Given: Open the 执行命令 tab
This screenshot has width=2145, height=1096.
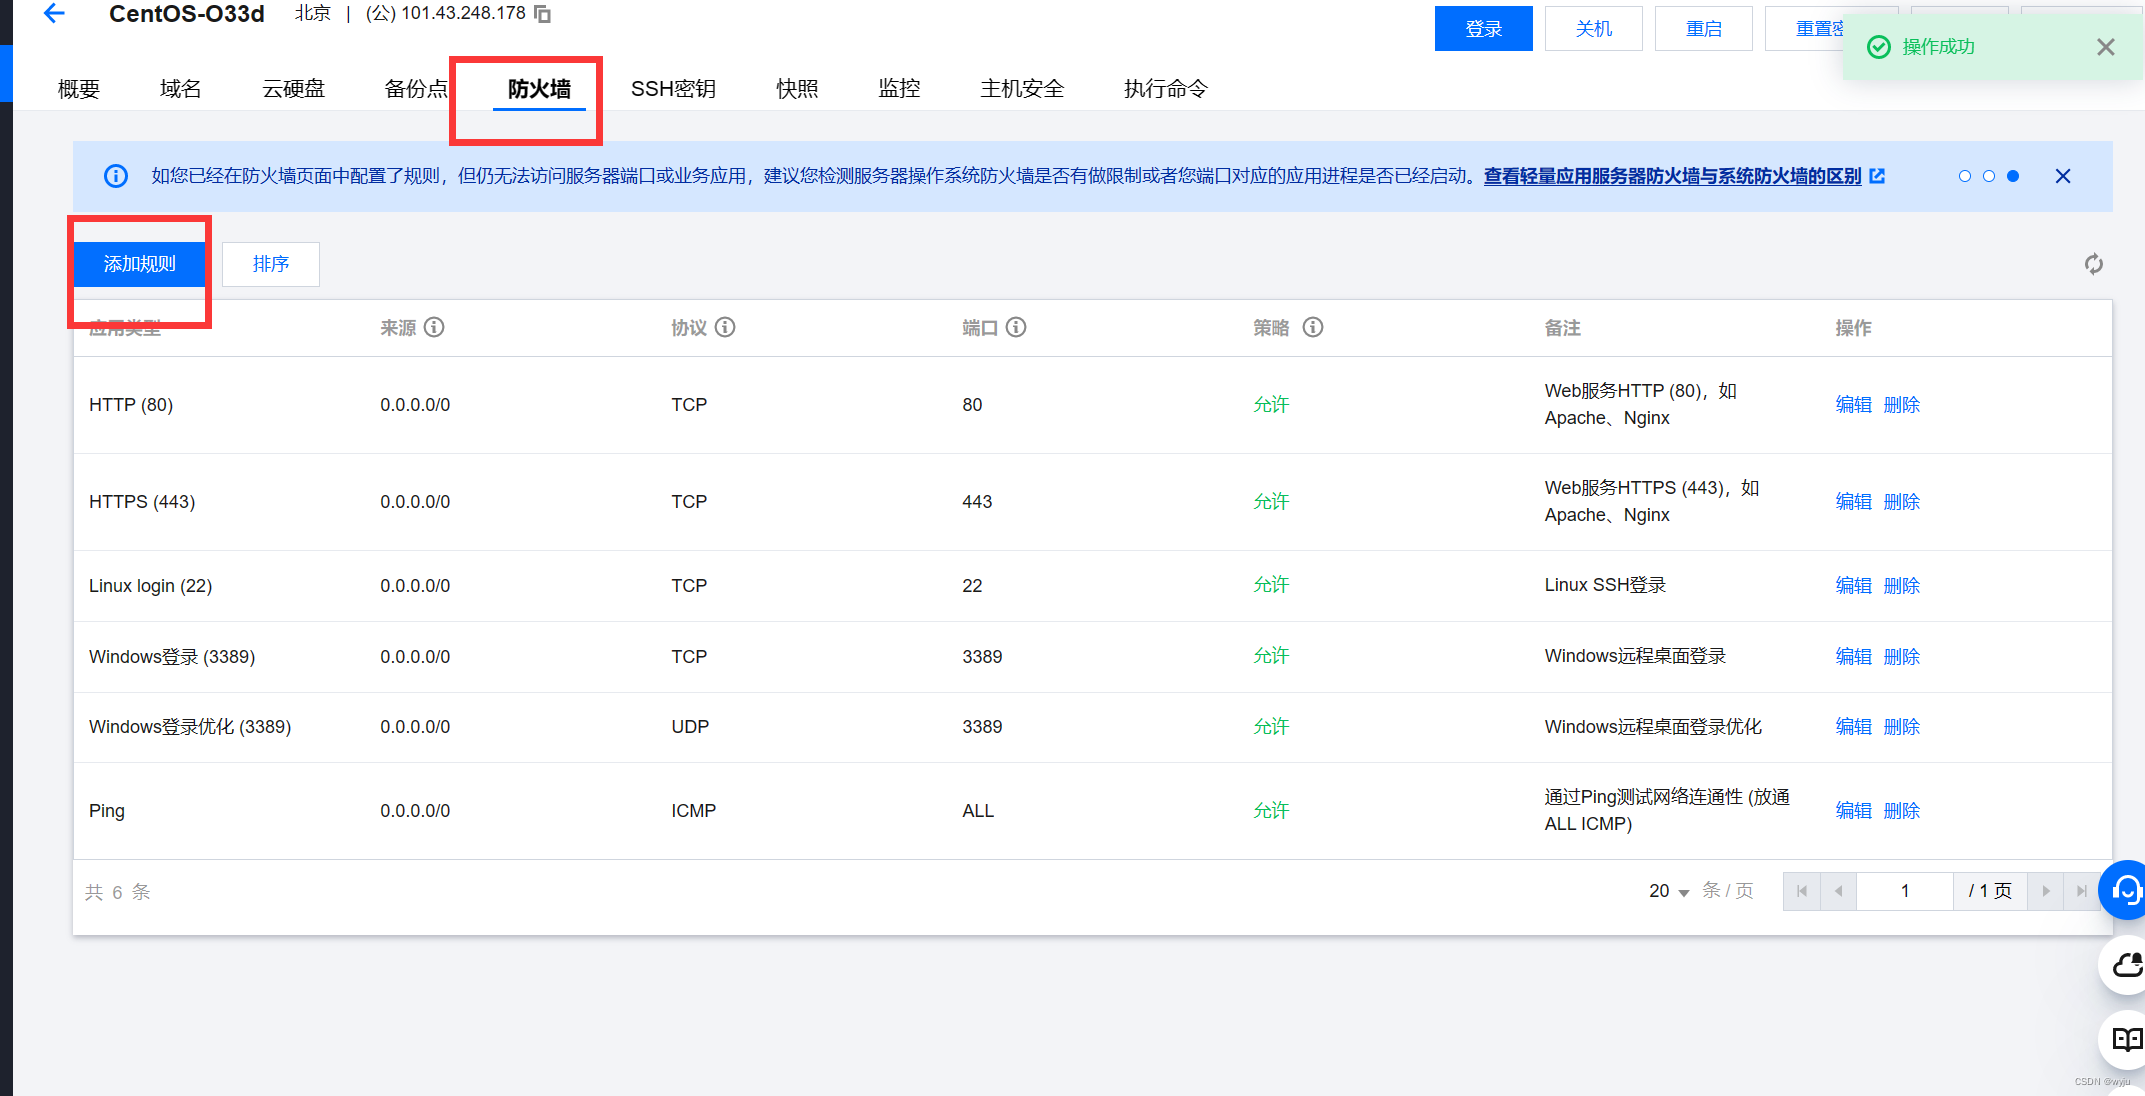Looking at the screenshot, I should pos(1166,89).
